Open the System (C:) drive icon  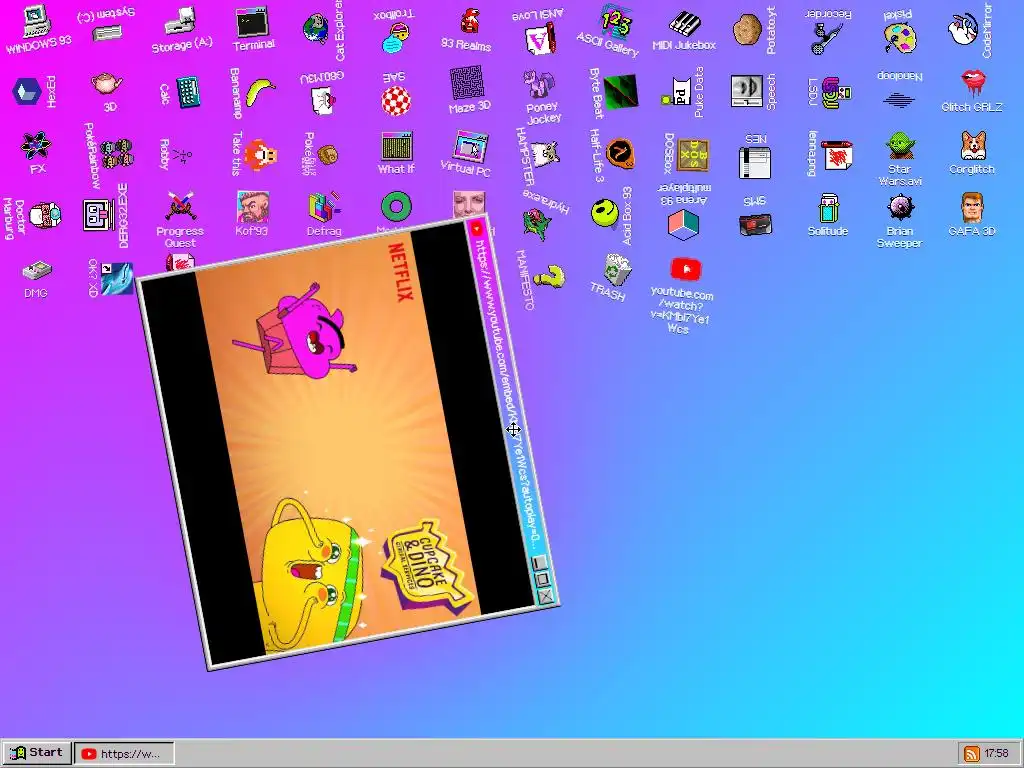[x=108, y=33]
